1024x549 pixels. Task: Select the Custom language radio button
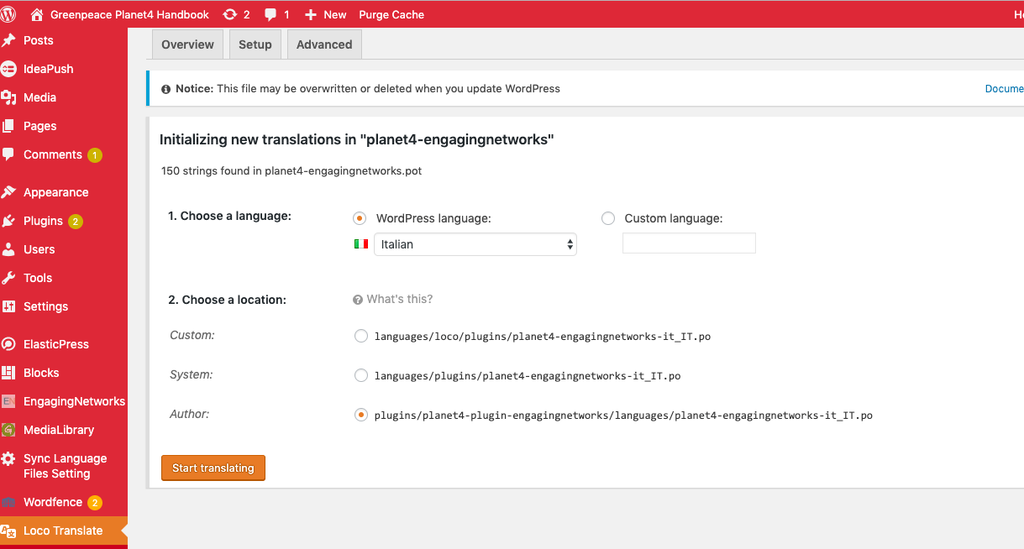608,218
